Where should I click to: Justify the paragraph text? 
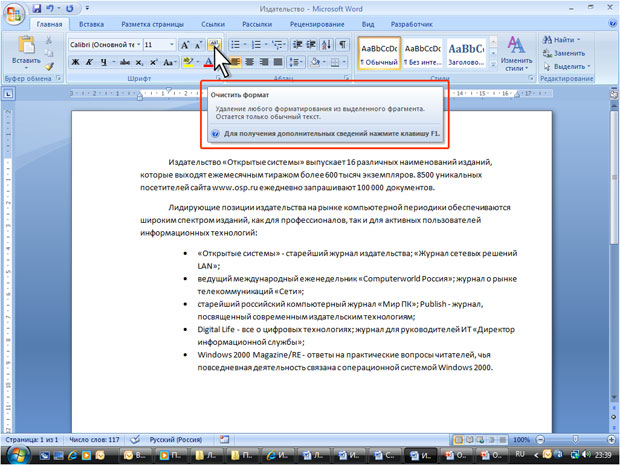[278, 62]
